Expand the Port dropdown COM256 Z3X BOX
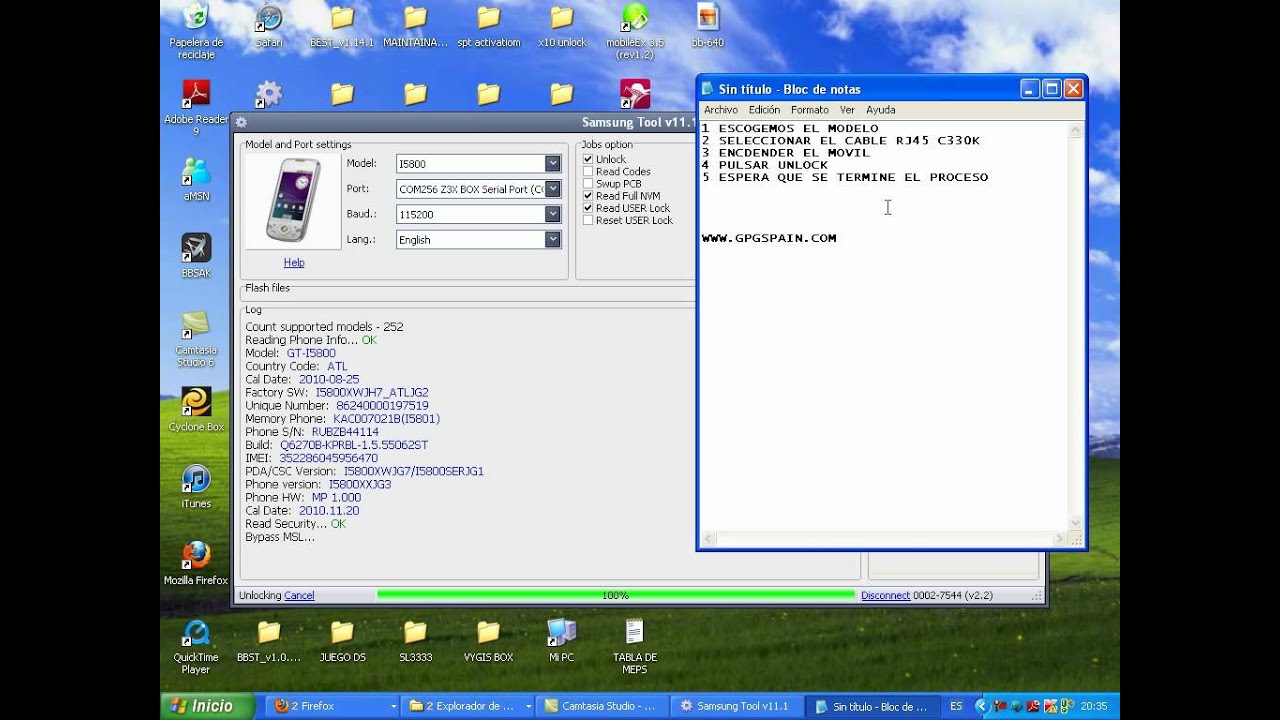This screenshot has height=720, width=1280. (552, 189)
